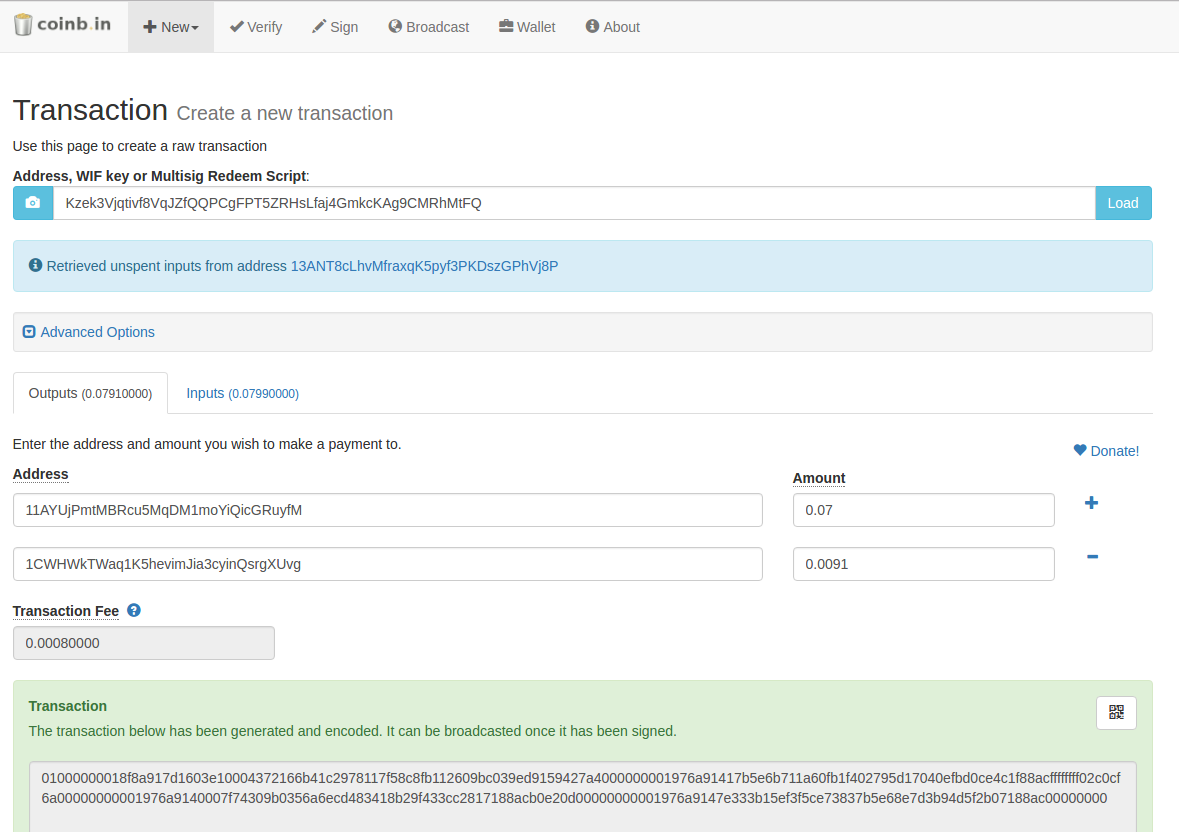Click the WIF key input field

pos(574,203)
